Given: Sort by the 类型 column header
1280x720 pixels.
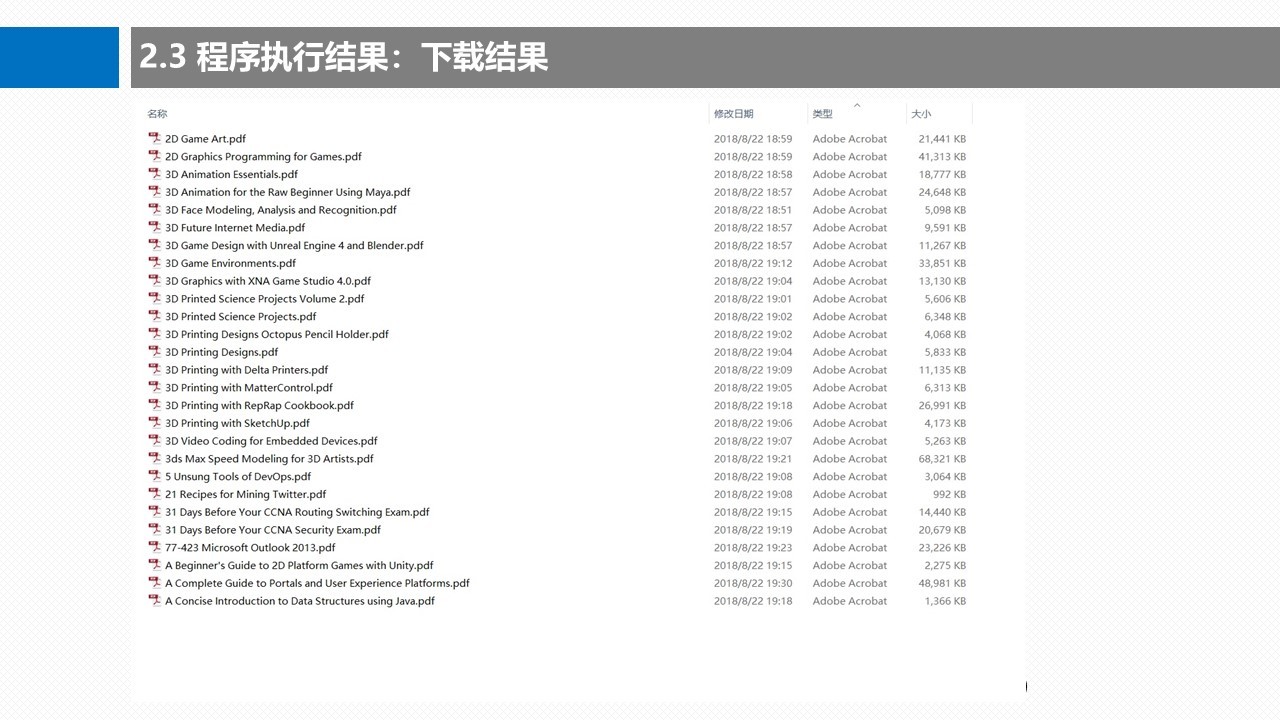Looking at the screenshot, I should (822, 114).
